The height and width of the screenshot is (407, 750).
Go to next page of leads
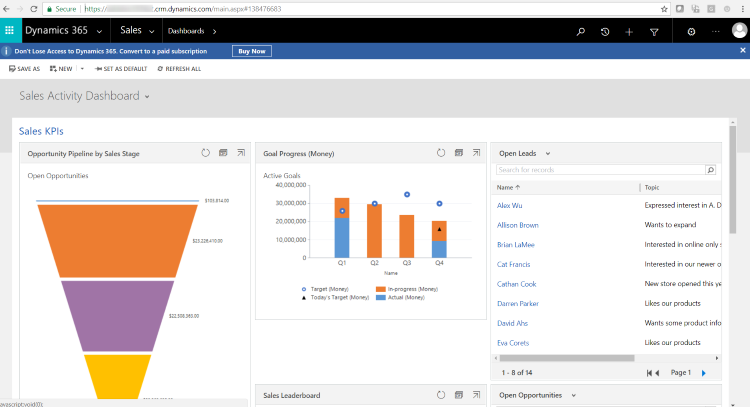click(x=704, y=373)
